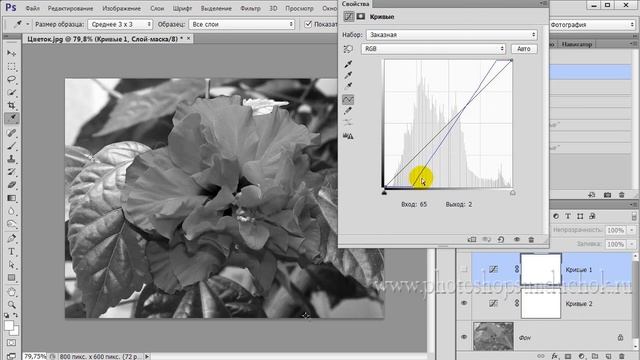The height and width of the screenshot is (360, 640).
Task: Show the Кривые 1 layer visibility
Action: [464, 269]
